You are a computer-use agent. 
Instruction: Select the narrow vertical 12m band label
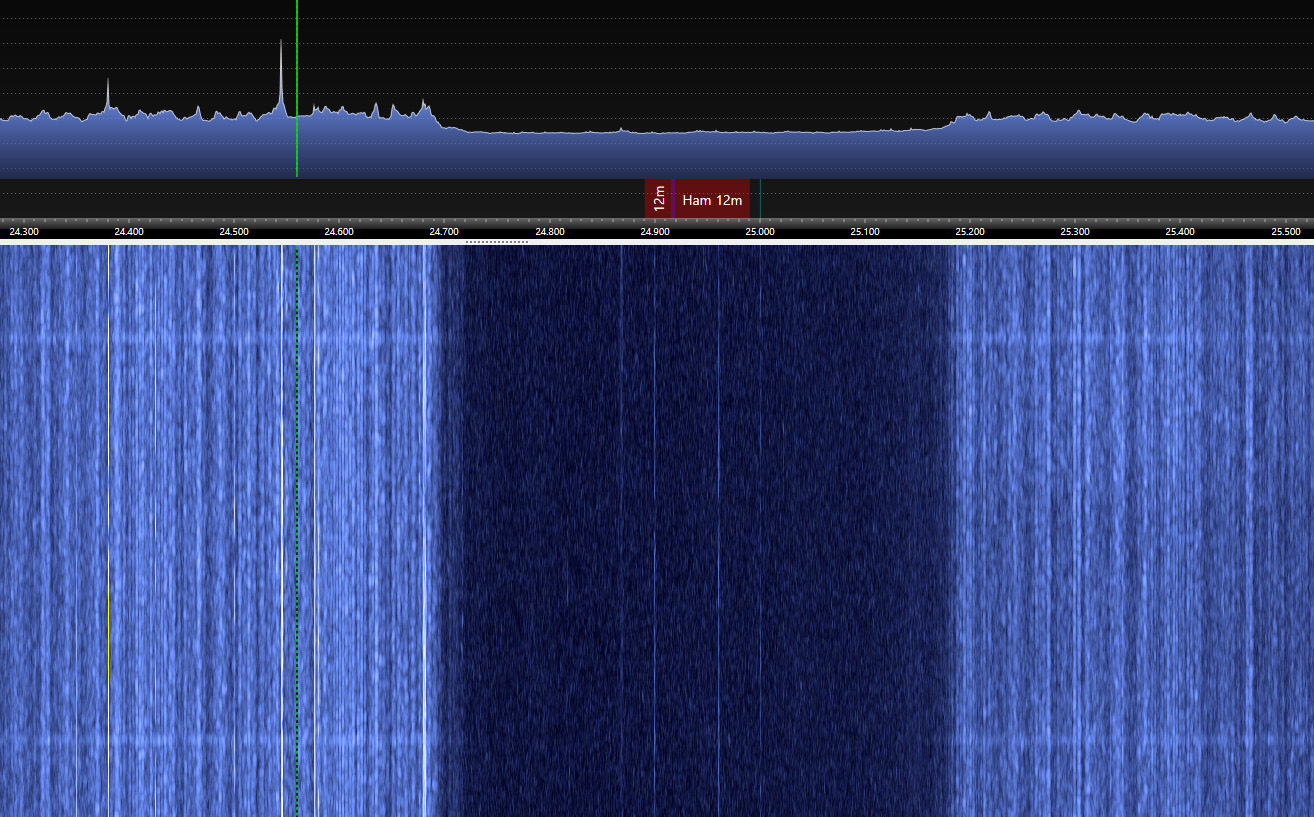click(x=658, y=199)
